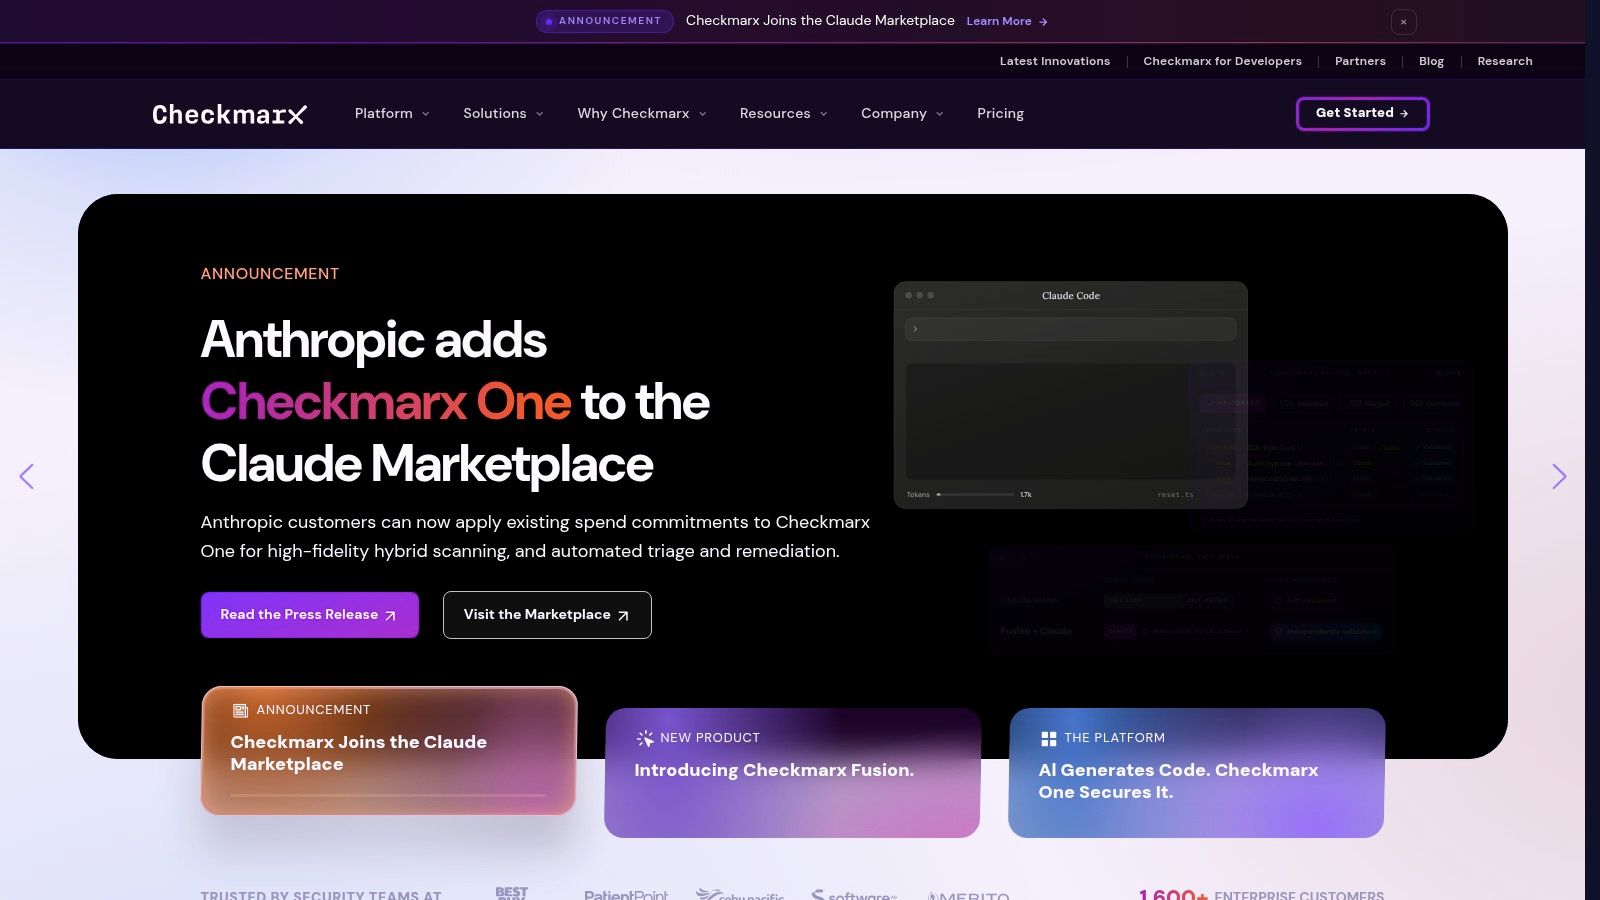Click the grid icon beside The Platform

pyautogui.click(x=1048, y=738)
